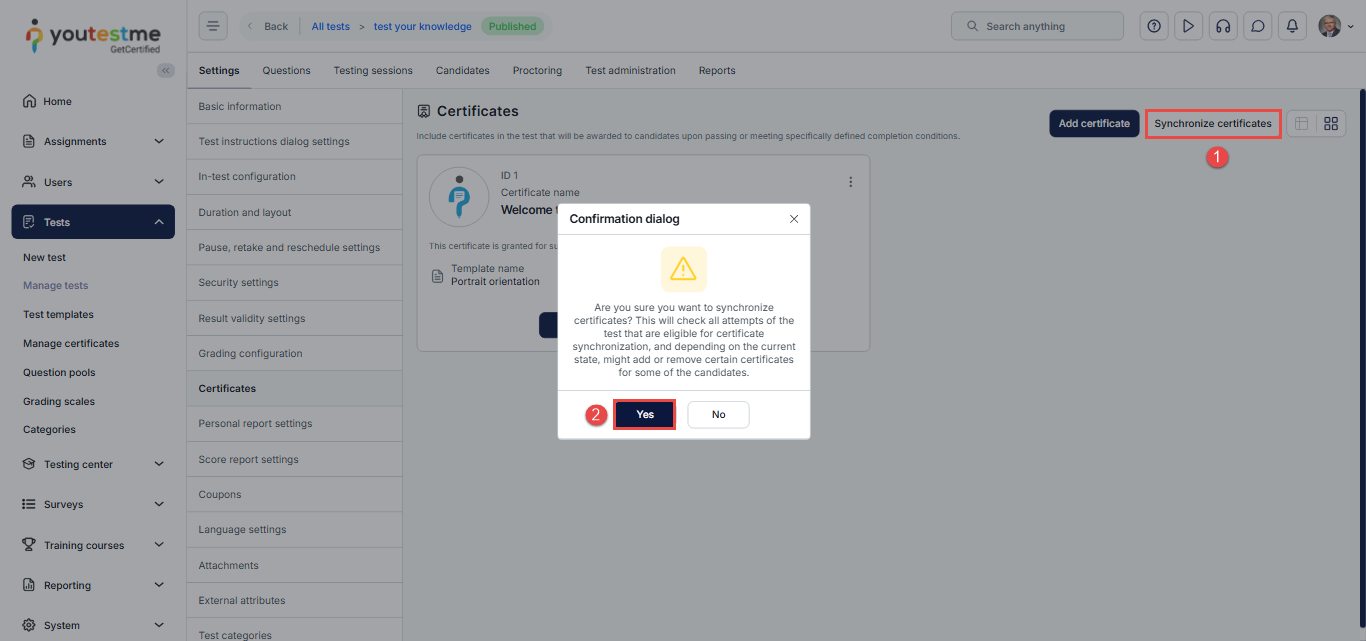Open Manage certificates in sidebar
Viewport: 1366px width, 641px height.
point(71,343)
